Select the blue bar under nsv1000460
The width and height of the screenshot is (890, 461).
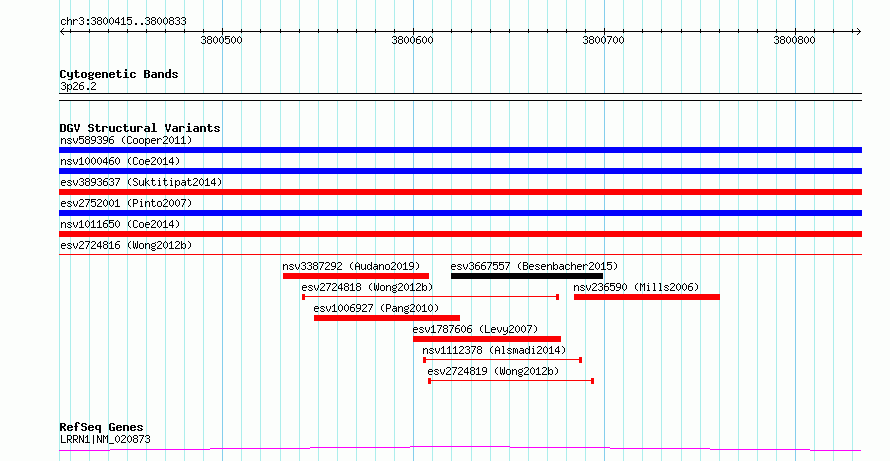(x=460, y=171)
